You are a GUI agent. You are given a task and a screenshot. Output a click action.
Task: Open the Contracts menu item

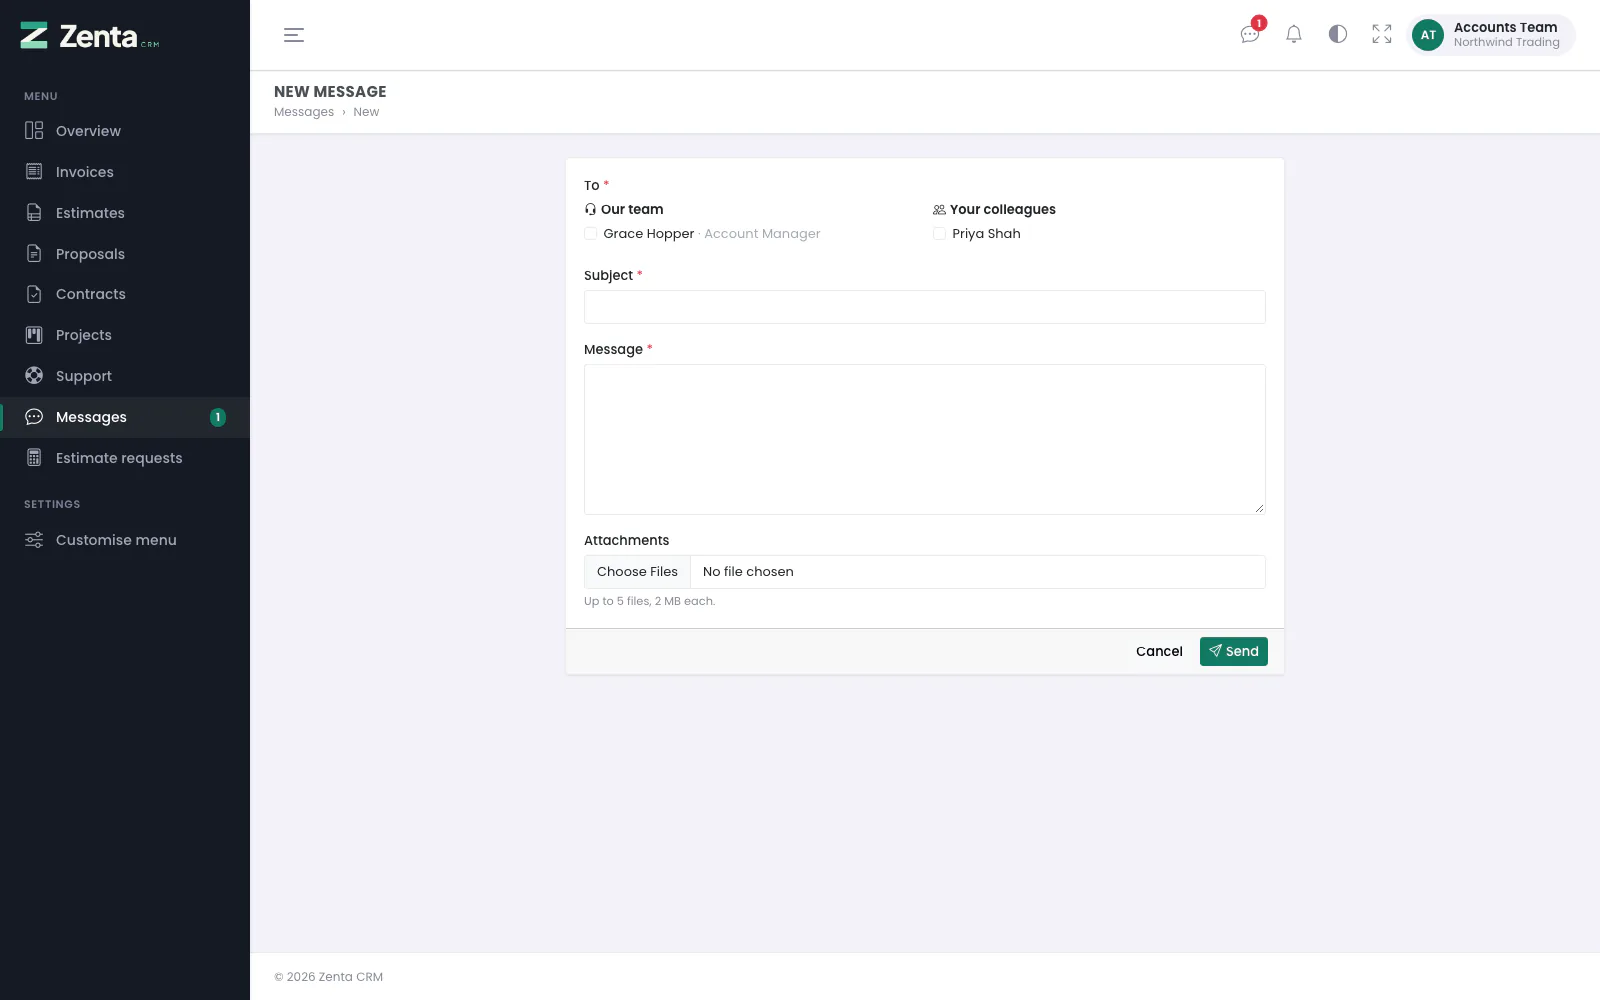[x=125, y=294]
